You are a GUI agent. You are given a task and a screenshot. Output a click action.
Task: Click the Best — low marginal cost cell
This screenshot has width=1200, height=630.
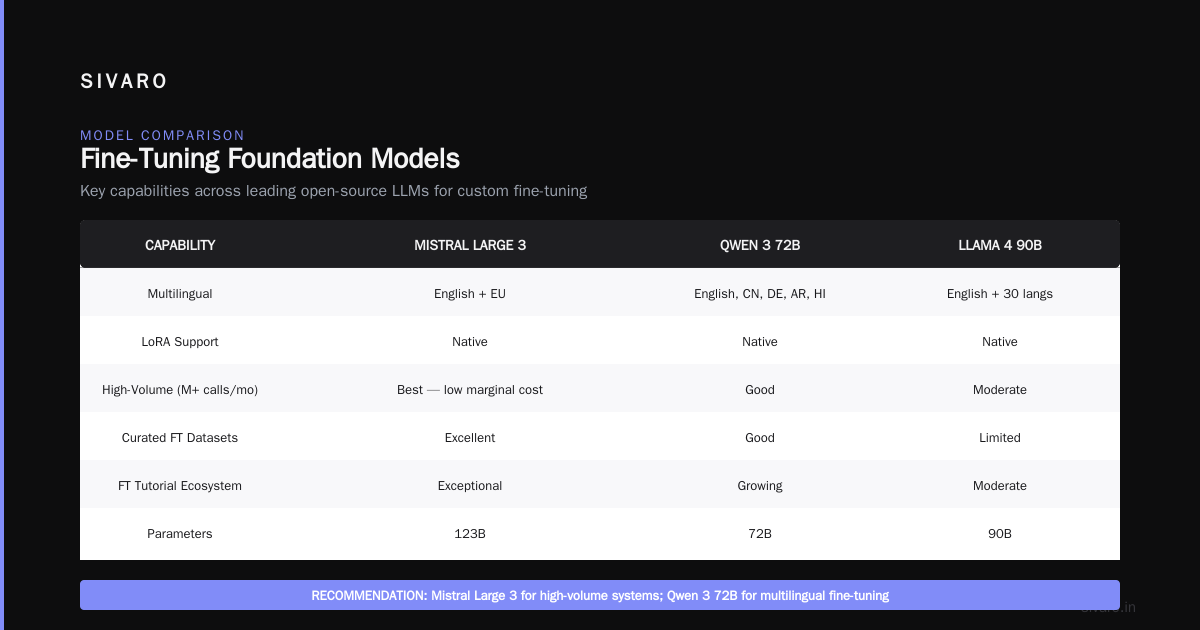[x=470, y=390]
